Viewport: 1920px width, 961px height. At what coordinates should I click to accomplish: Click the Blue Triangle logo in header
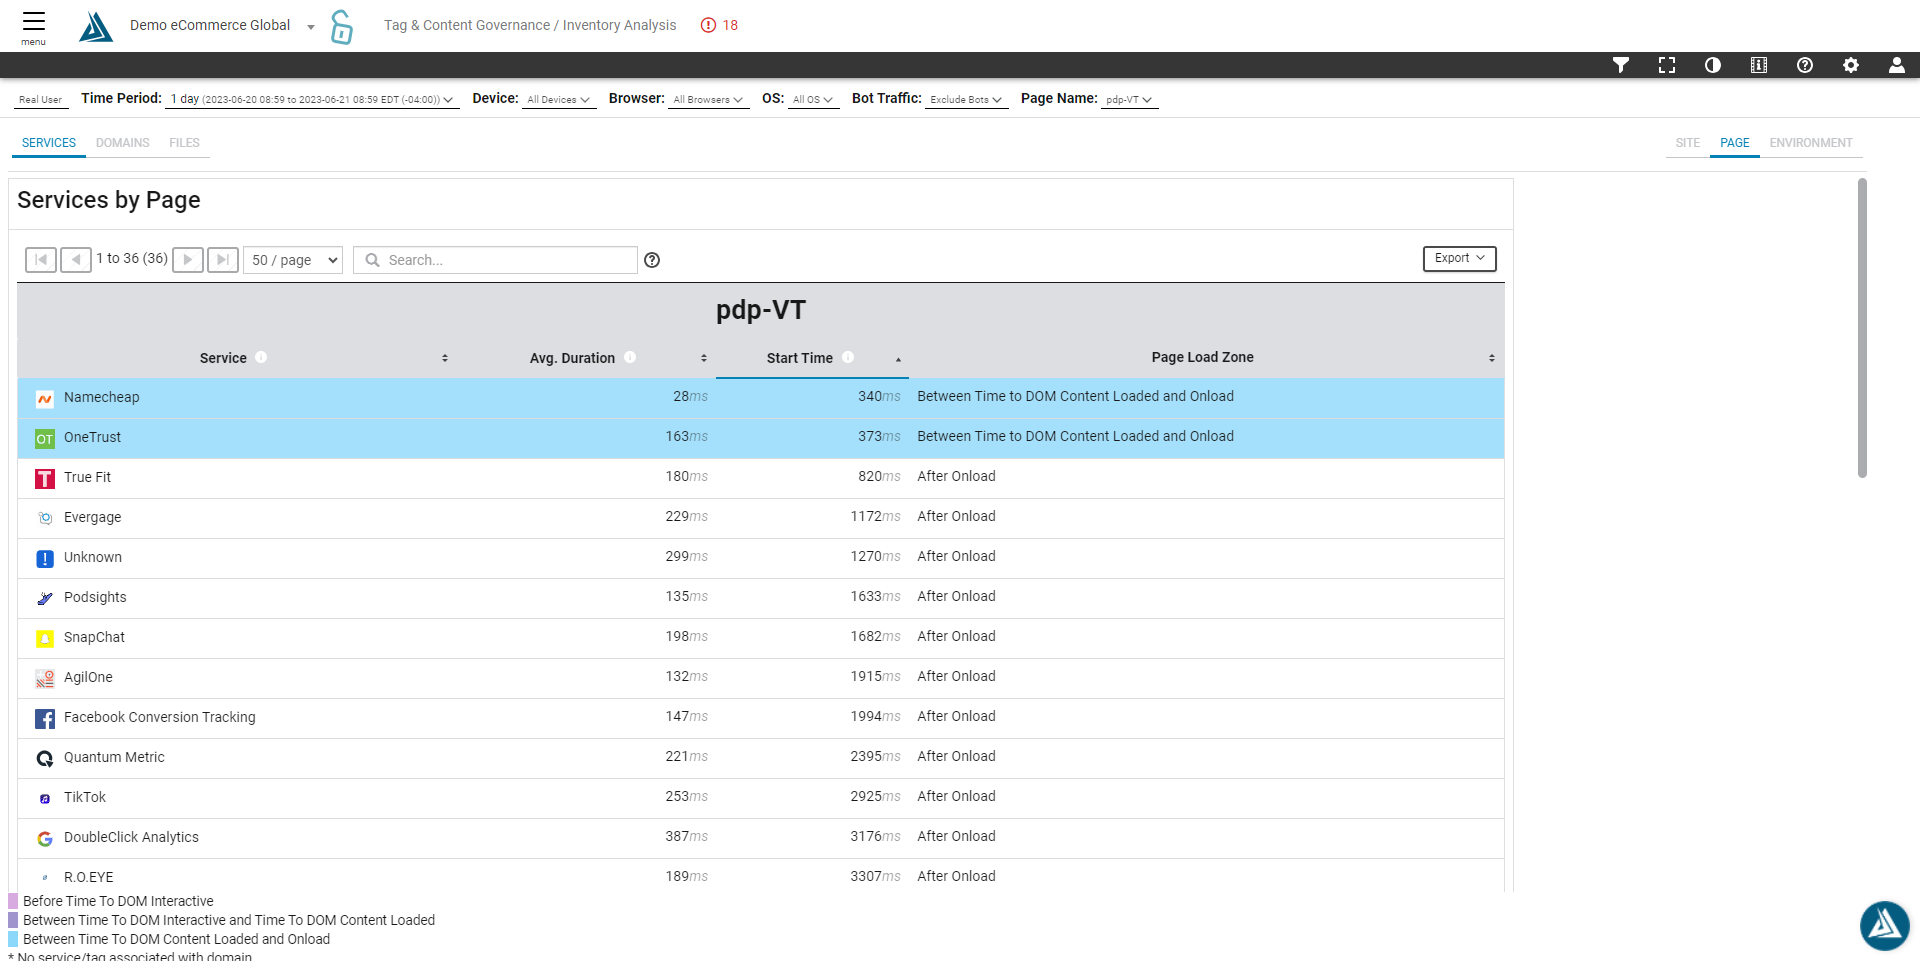click(x=96, y=26)
